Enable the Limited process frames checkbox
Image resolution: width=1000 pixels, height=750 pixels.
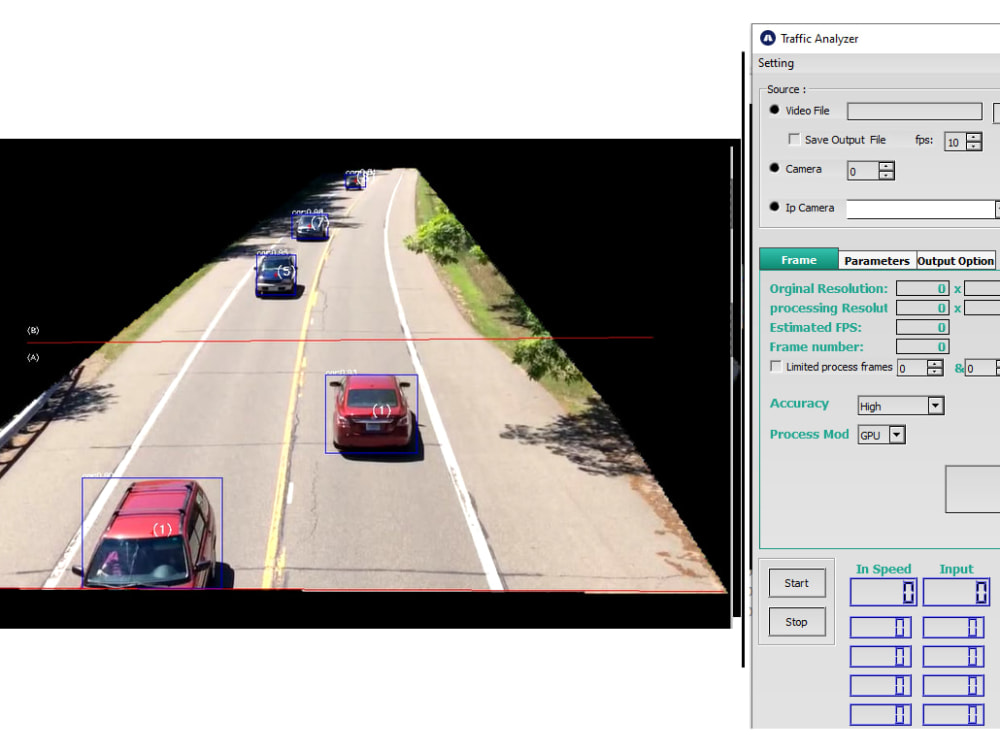point(777,367)
